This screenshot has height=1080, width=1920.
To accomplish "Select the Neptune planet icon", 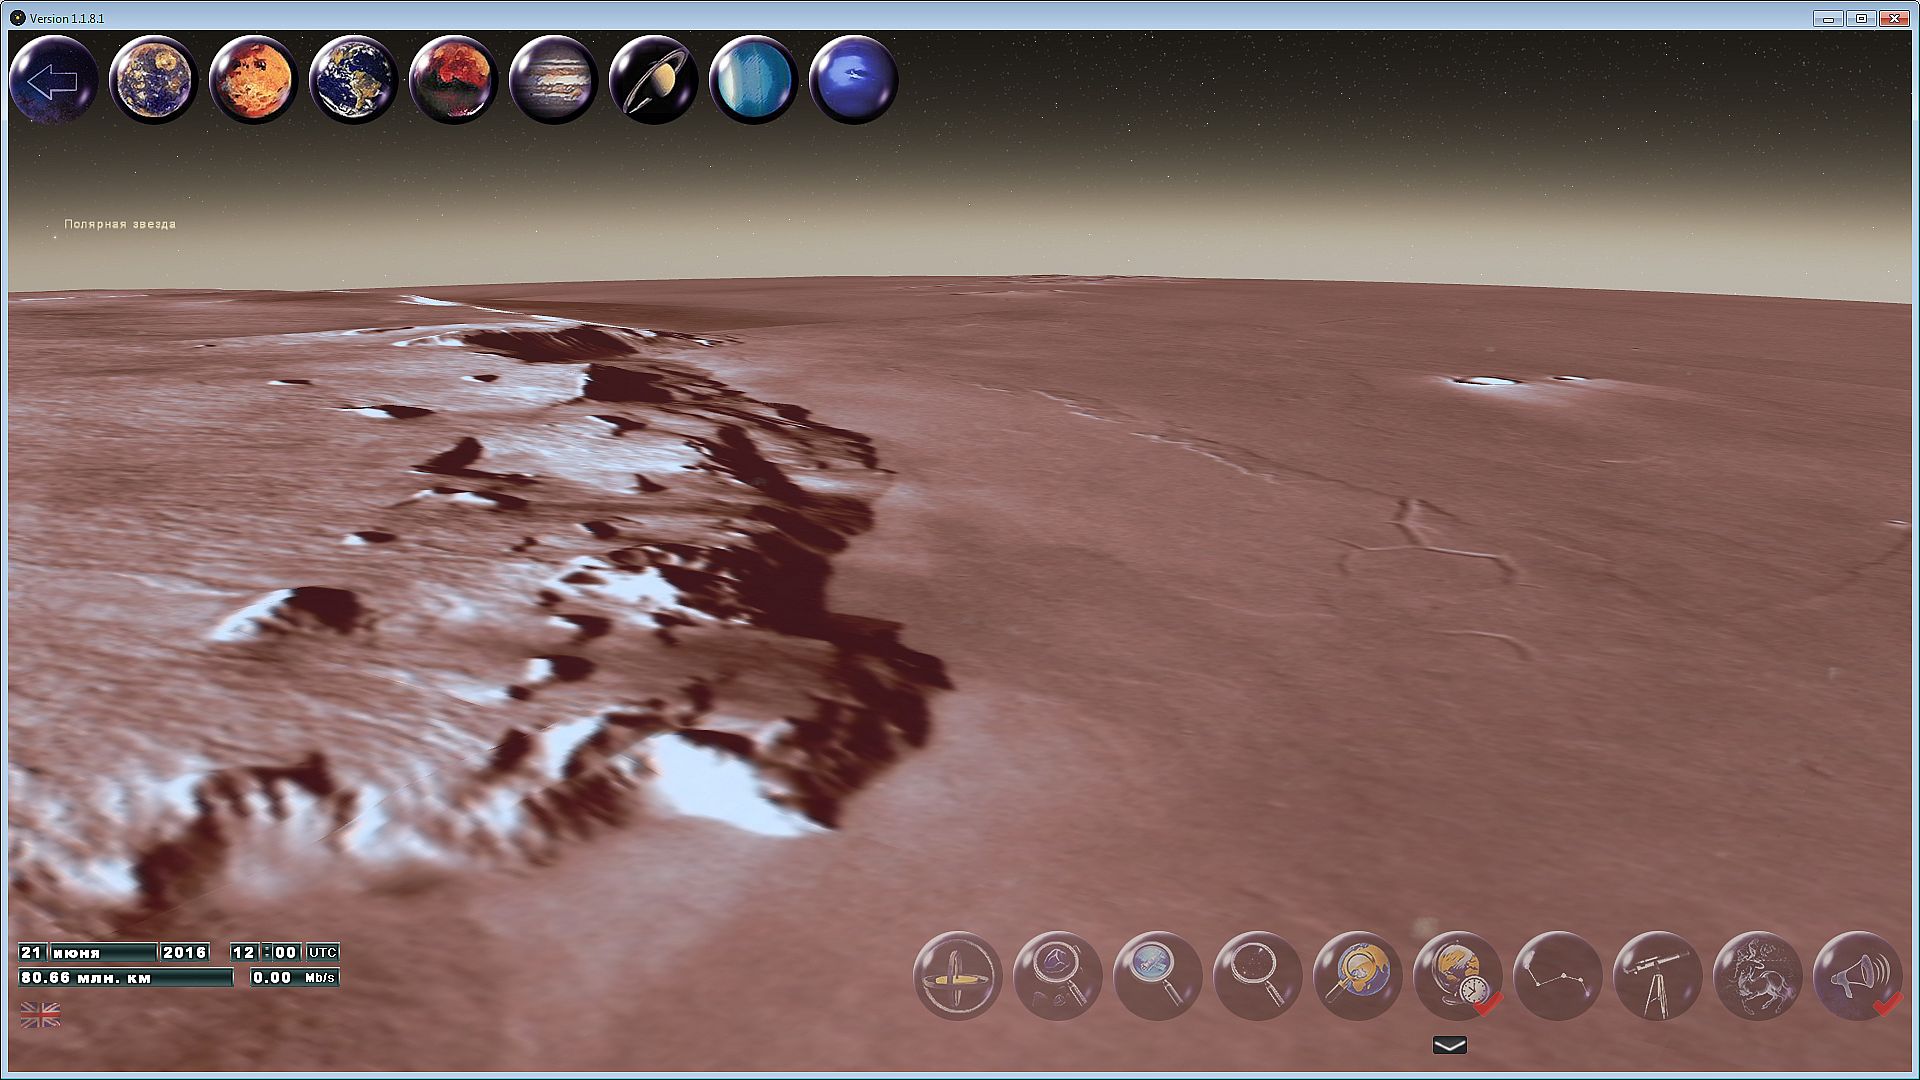I will click(x=853, y=80).
